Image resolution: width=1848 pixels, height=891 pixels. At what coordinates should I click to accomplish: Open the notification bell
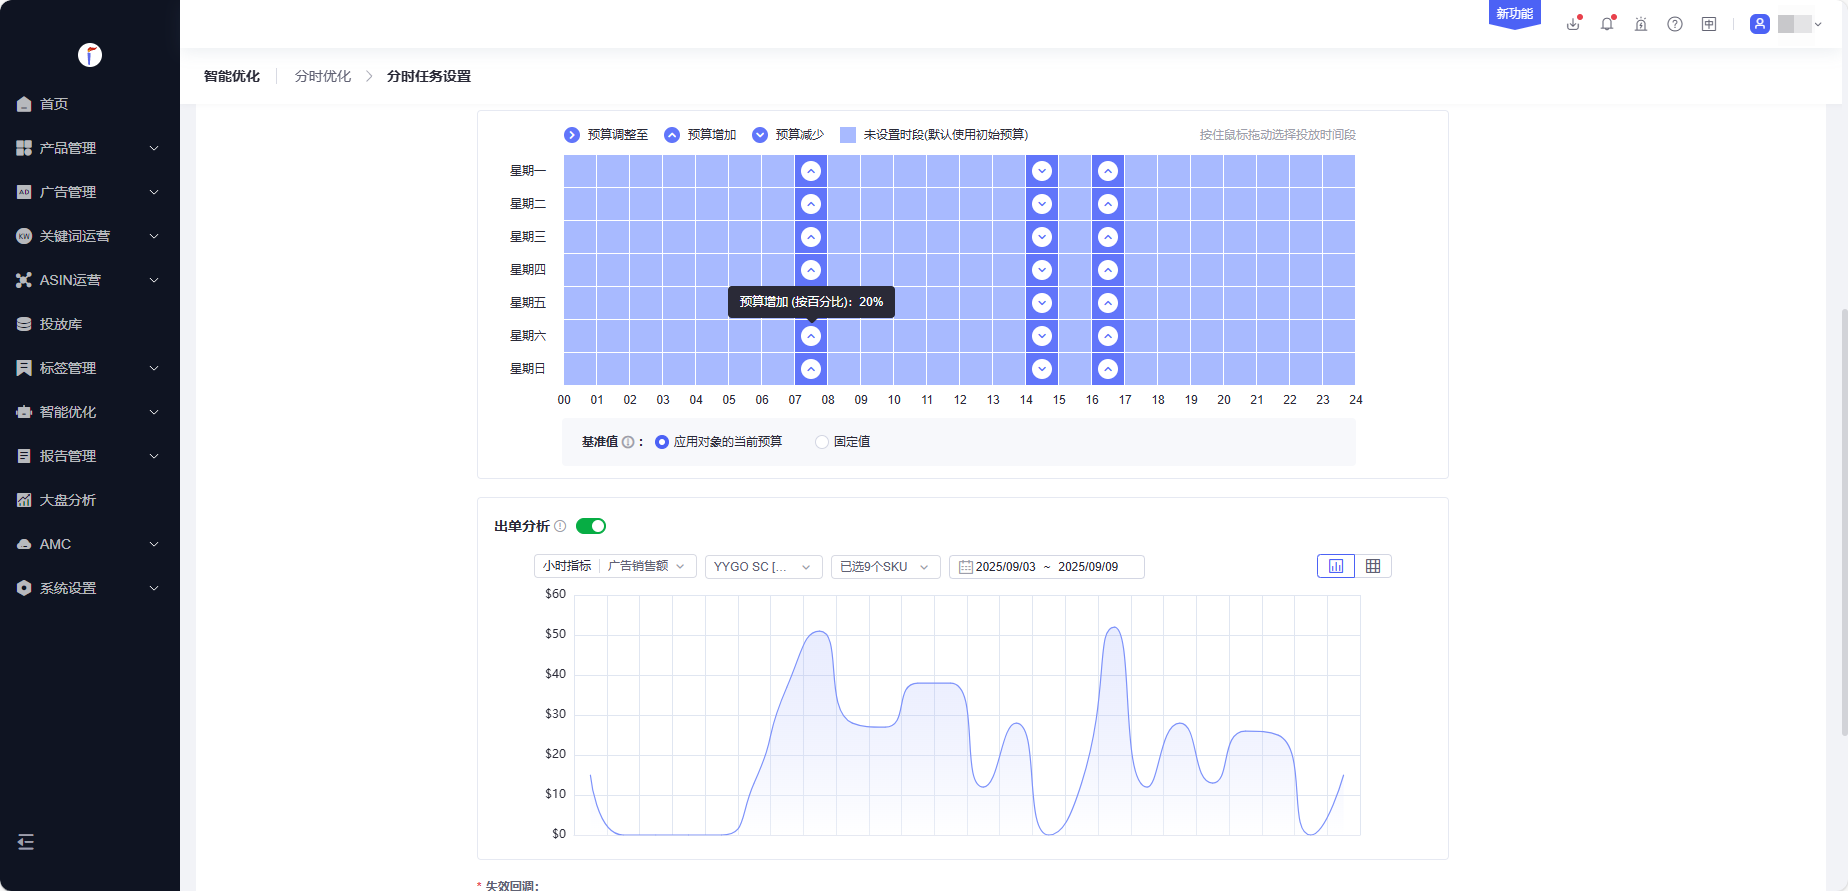pos(1607,24)
